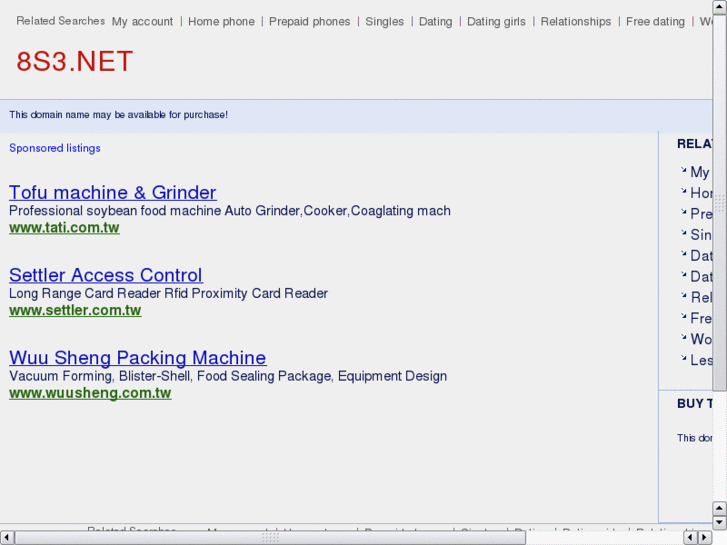Click the vertical scrollbar thumb

720,203
